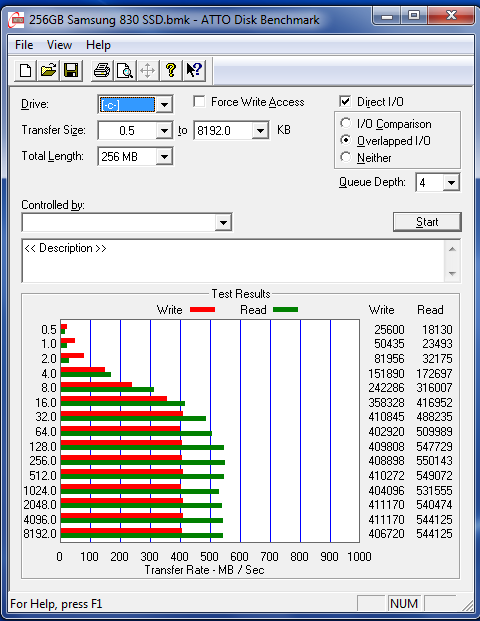This screenshot has height=621, width=480.
Task: Click the red Write legend swatch
Action: pos(202,310)
